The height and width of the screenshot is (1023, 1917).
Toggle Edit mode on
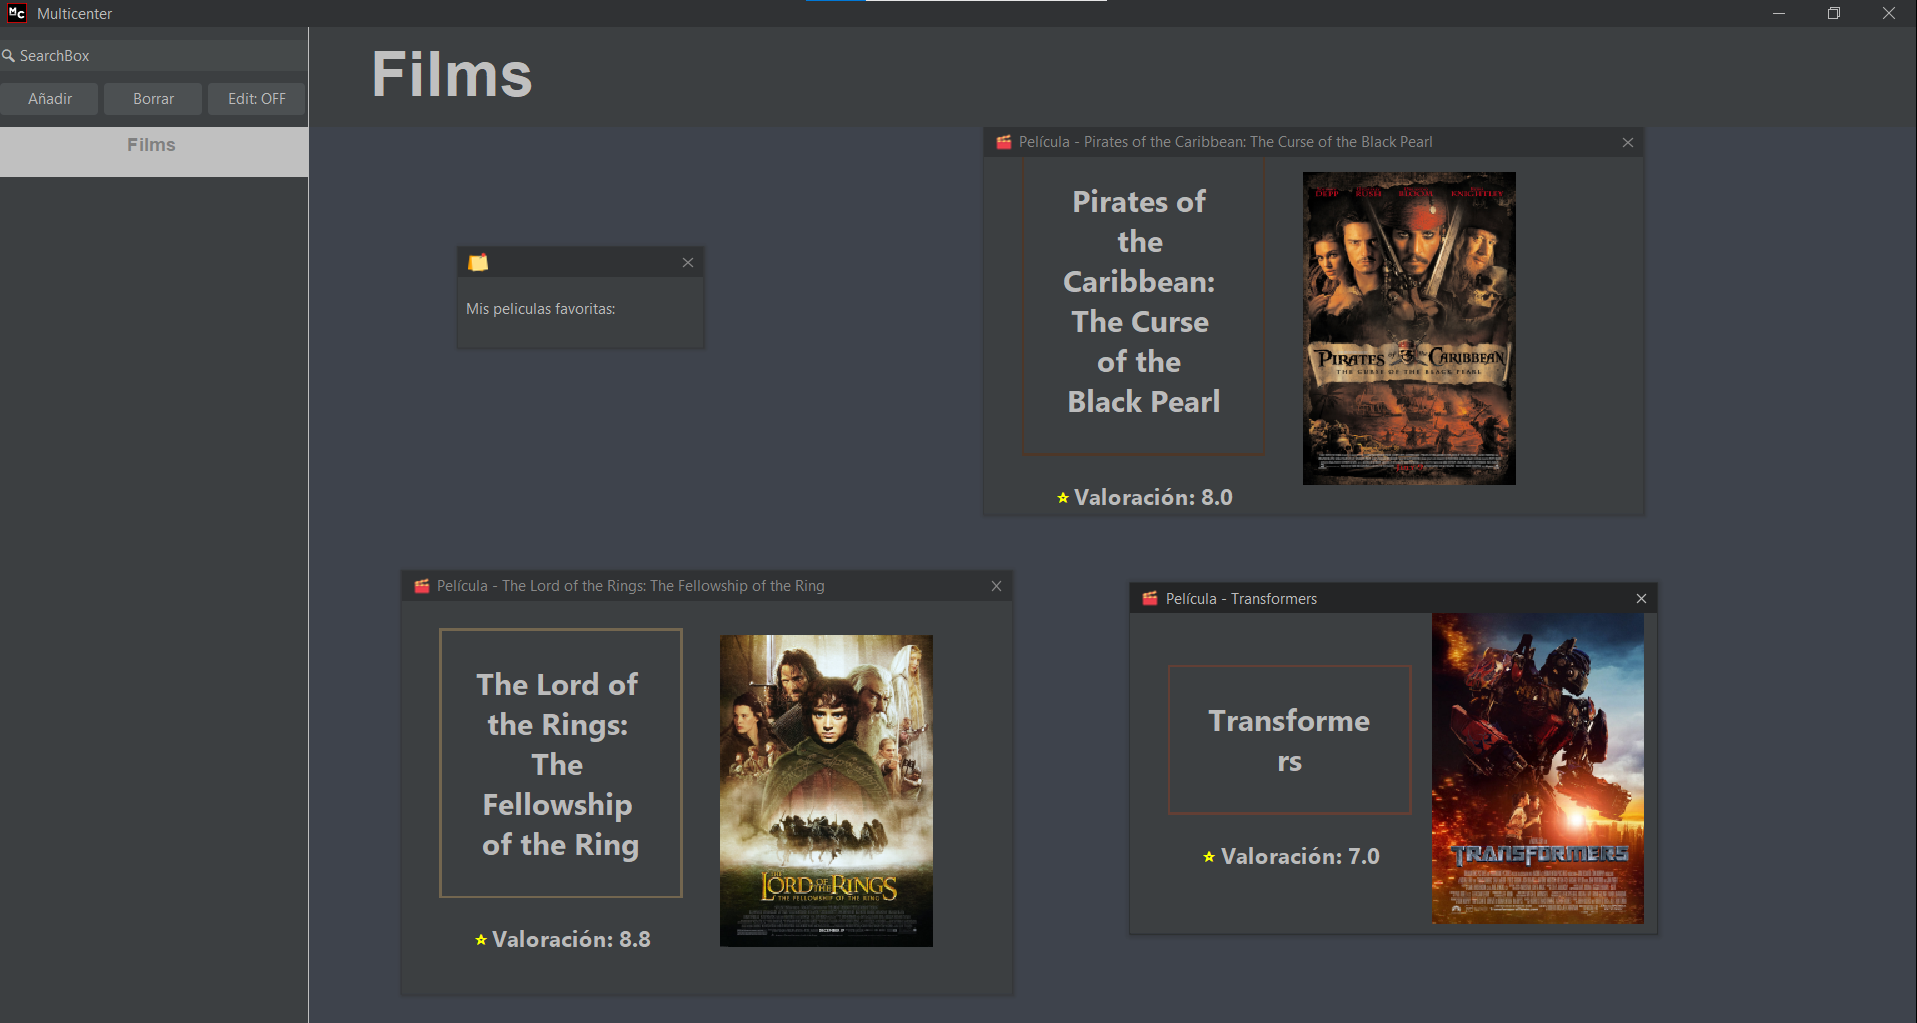(256, 99)
